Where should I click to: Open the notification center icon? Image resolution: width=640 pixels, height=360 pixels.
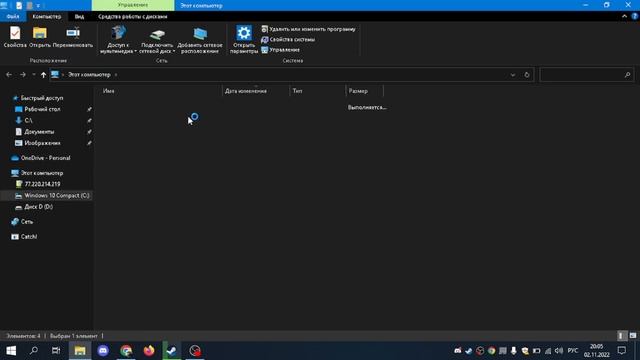622,351
